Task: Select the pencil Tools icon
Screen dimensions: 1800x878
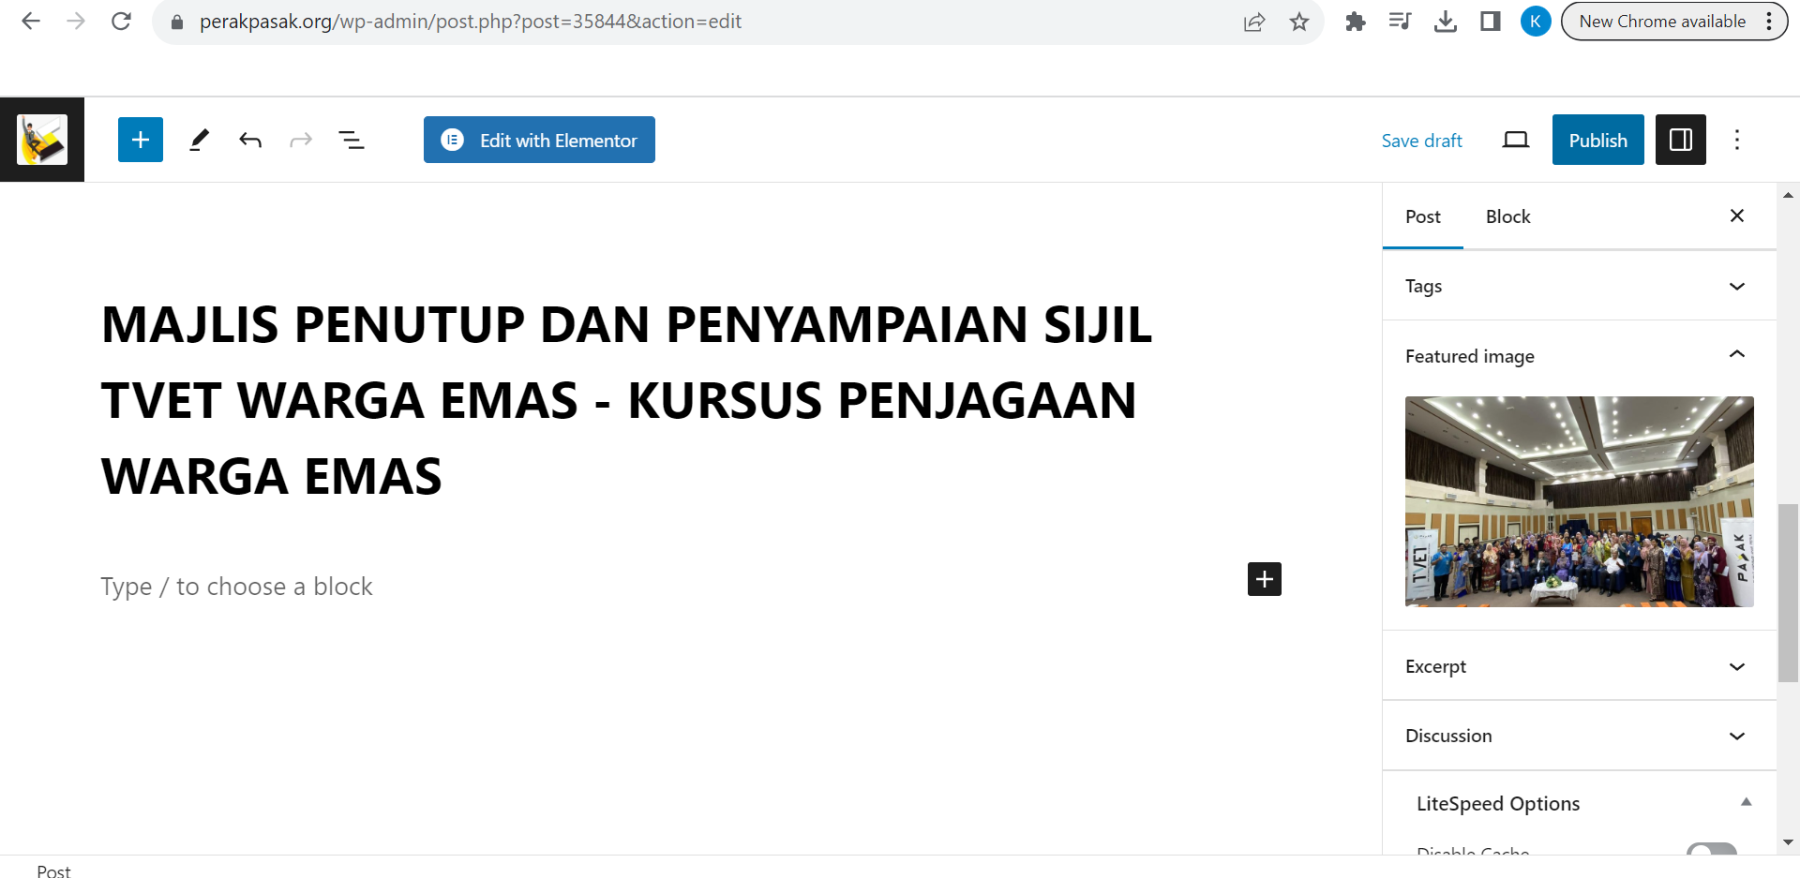Action: (x=199, y=140)
